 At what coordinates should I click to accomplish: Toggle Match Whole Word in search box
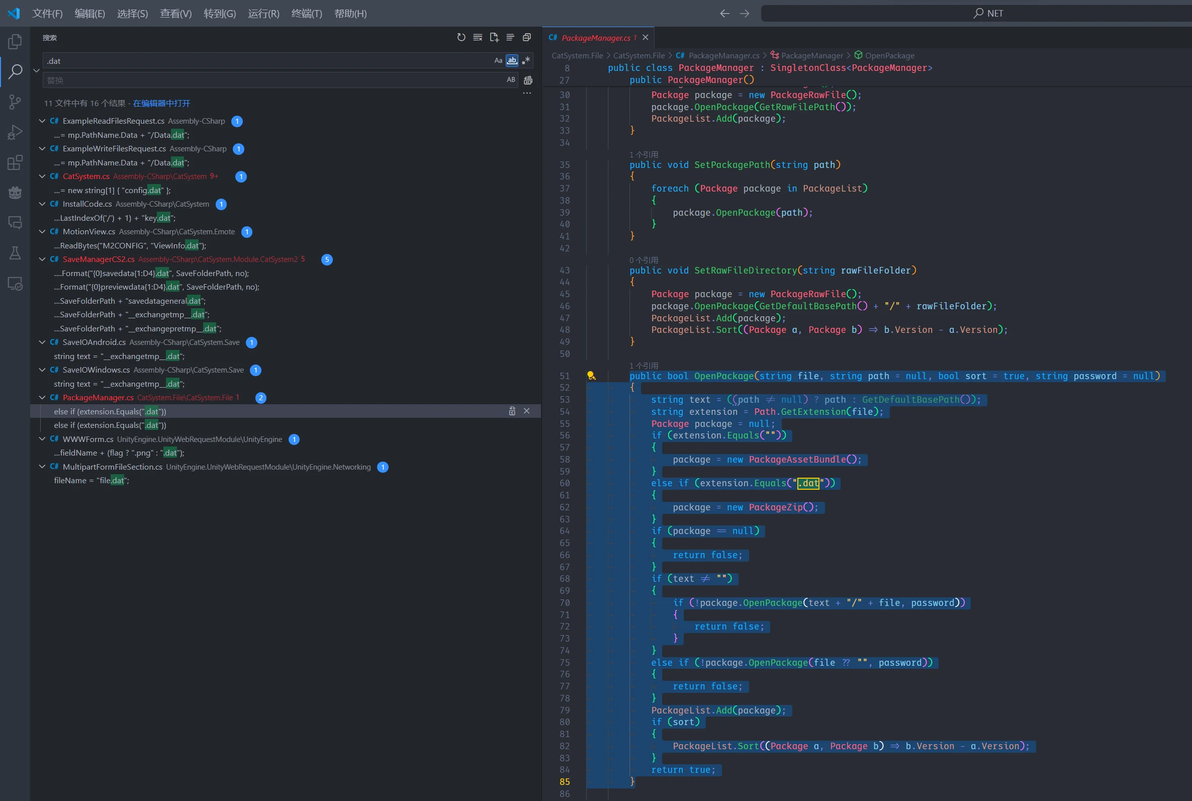coord(512,60)
